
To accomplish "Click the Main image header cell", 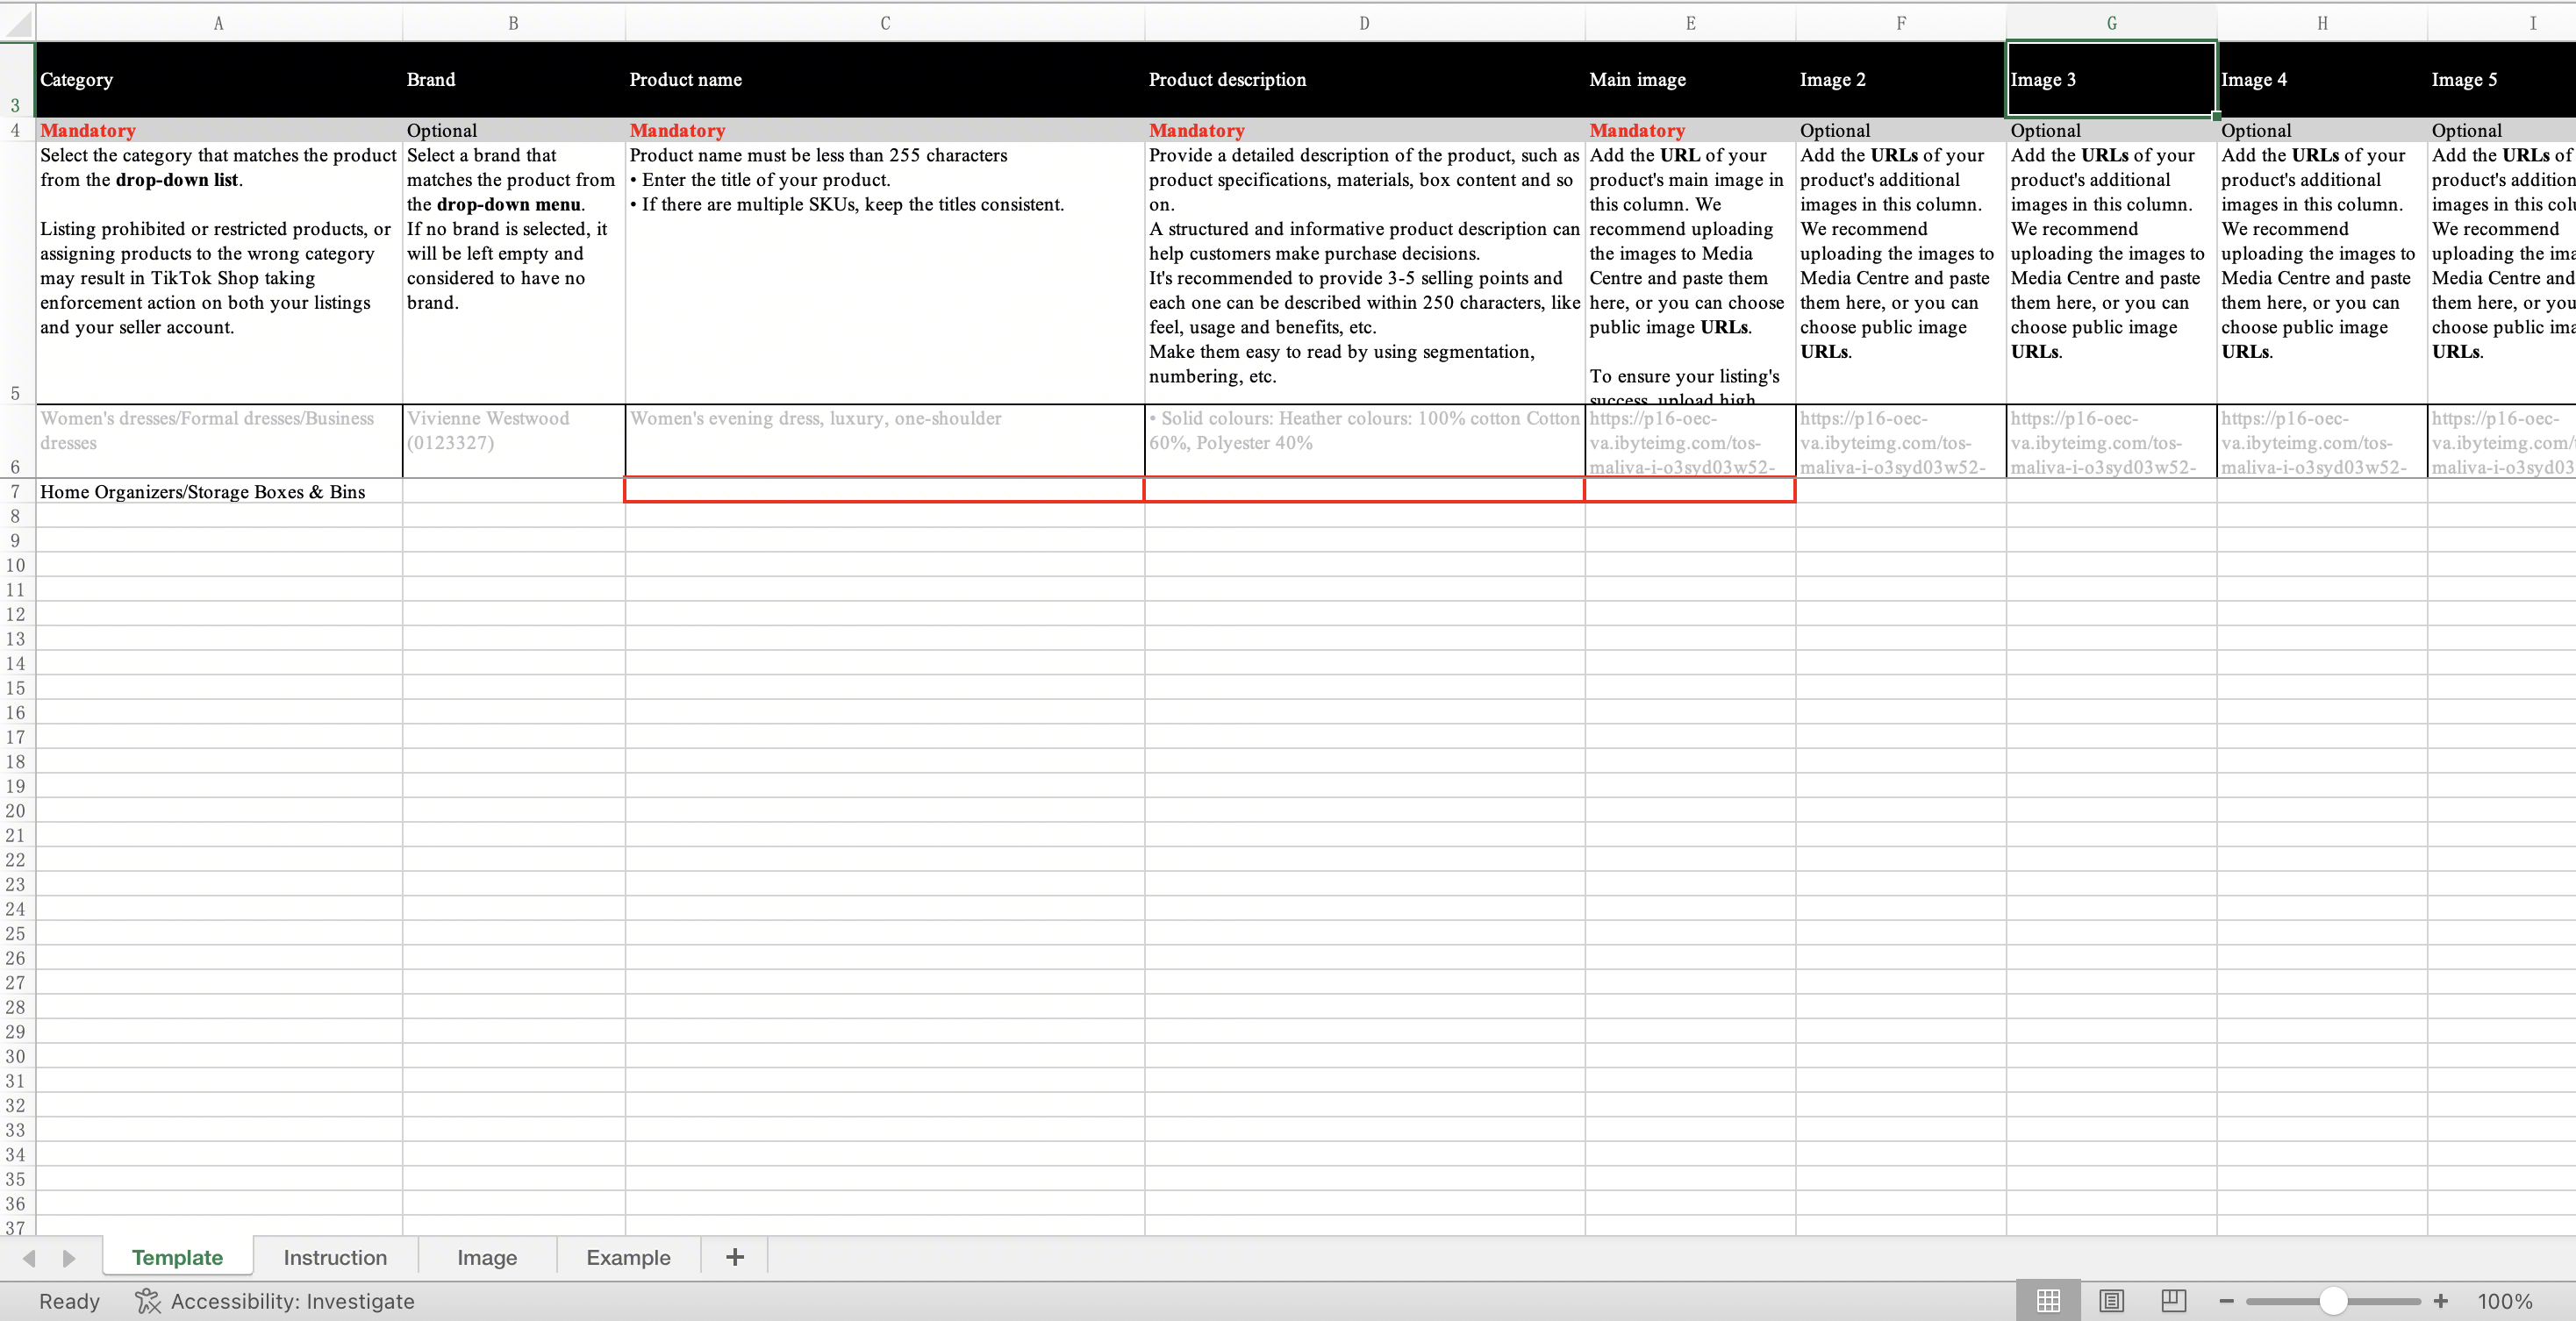I will [1690, 79].
